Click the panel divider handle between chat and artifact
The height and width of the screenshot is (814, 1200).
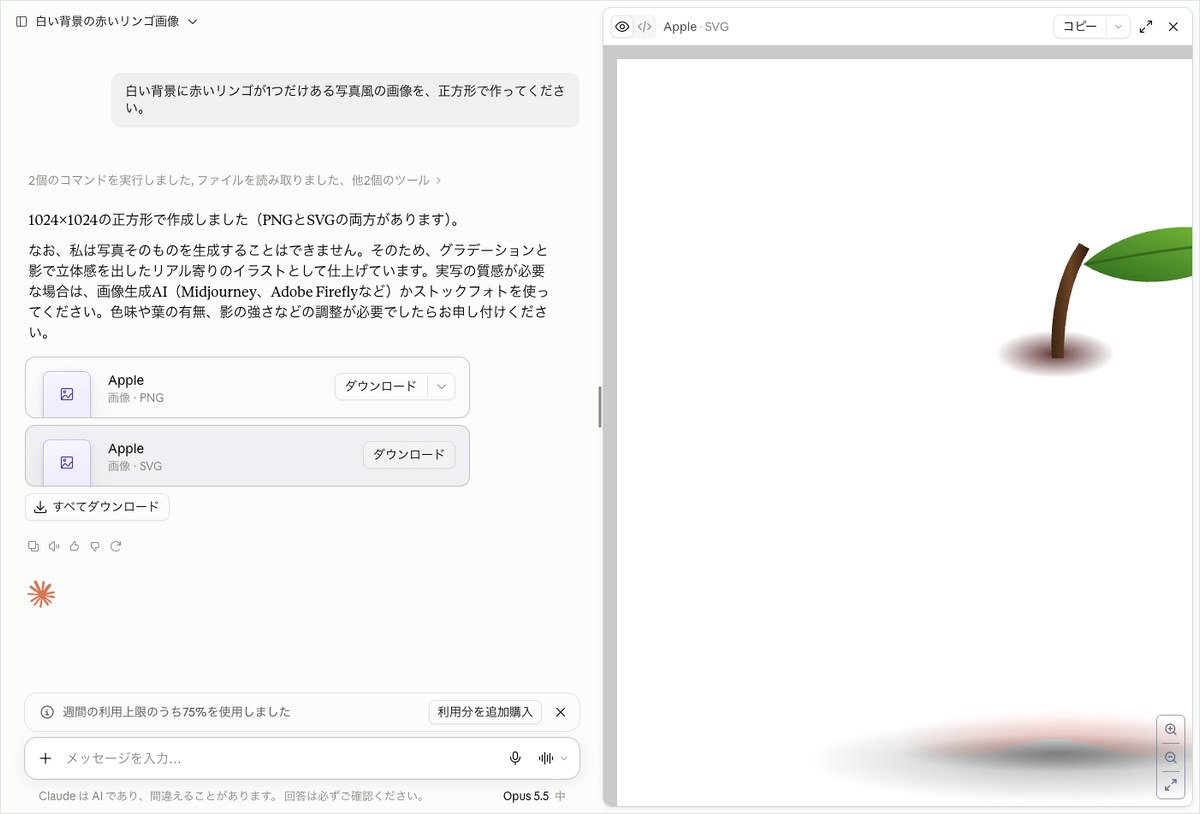(x=599, y=407)
